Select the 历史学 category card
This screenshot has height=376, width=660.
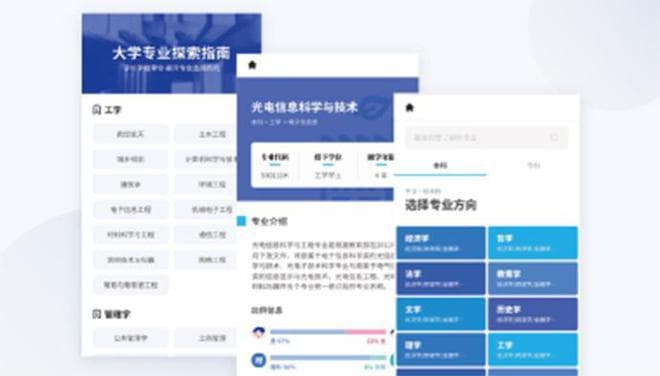click(x=533, y=314)
